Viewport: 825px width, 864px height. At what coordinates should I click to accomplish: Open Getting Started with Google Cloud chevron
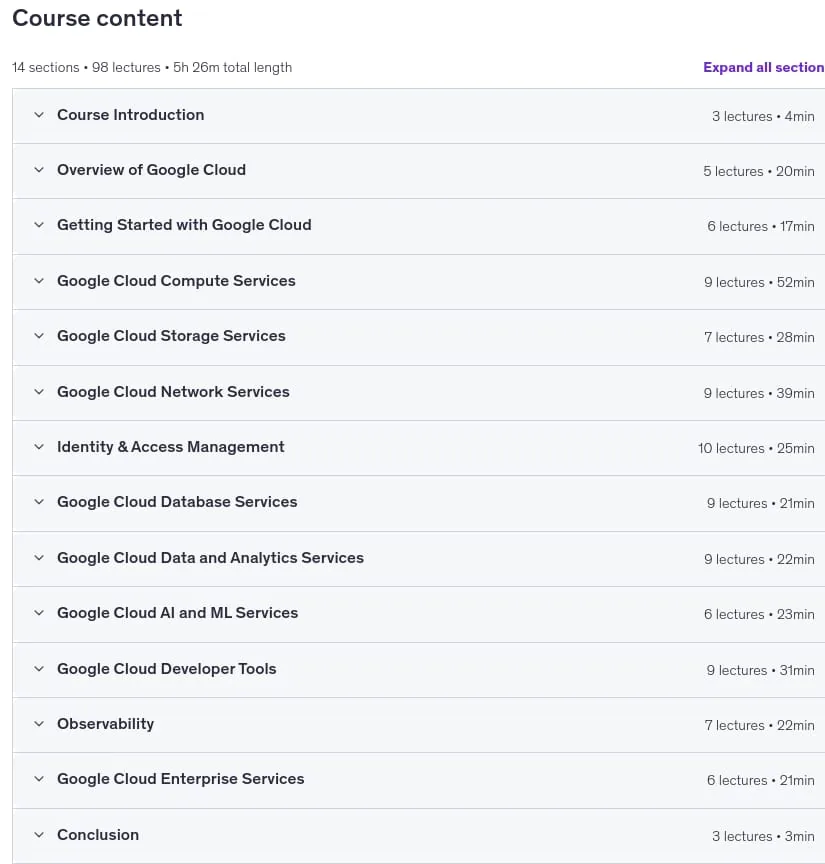39,225
